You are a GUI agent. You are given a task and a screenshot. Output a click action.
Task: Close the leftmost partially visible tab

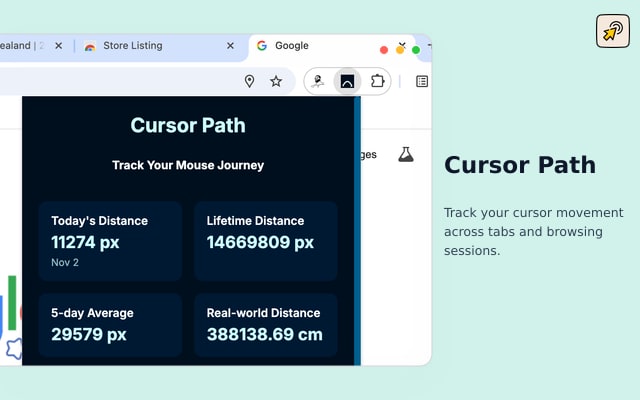58,46
